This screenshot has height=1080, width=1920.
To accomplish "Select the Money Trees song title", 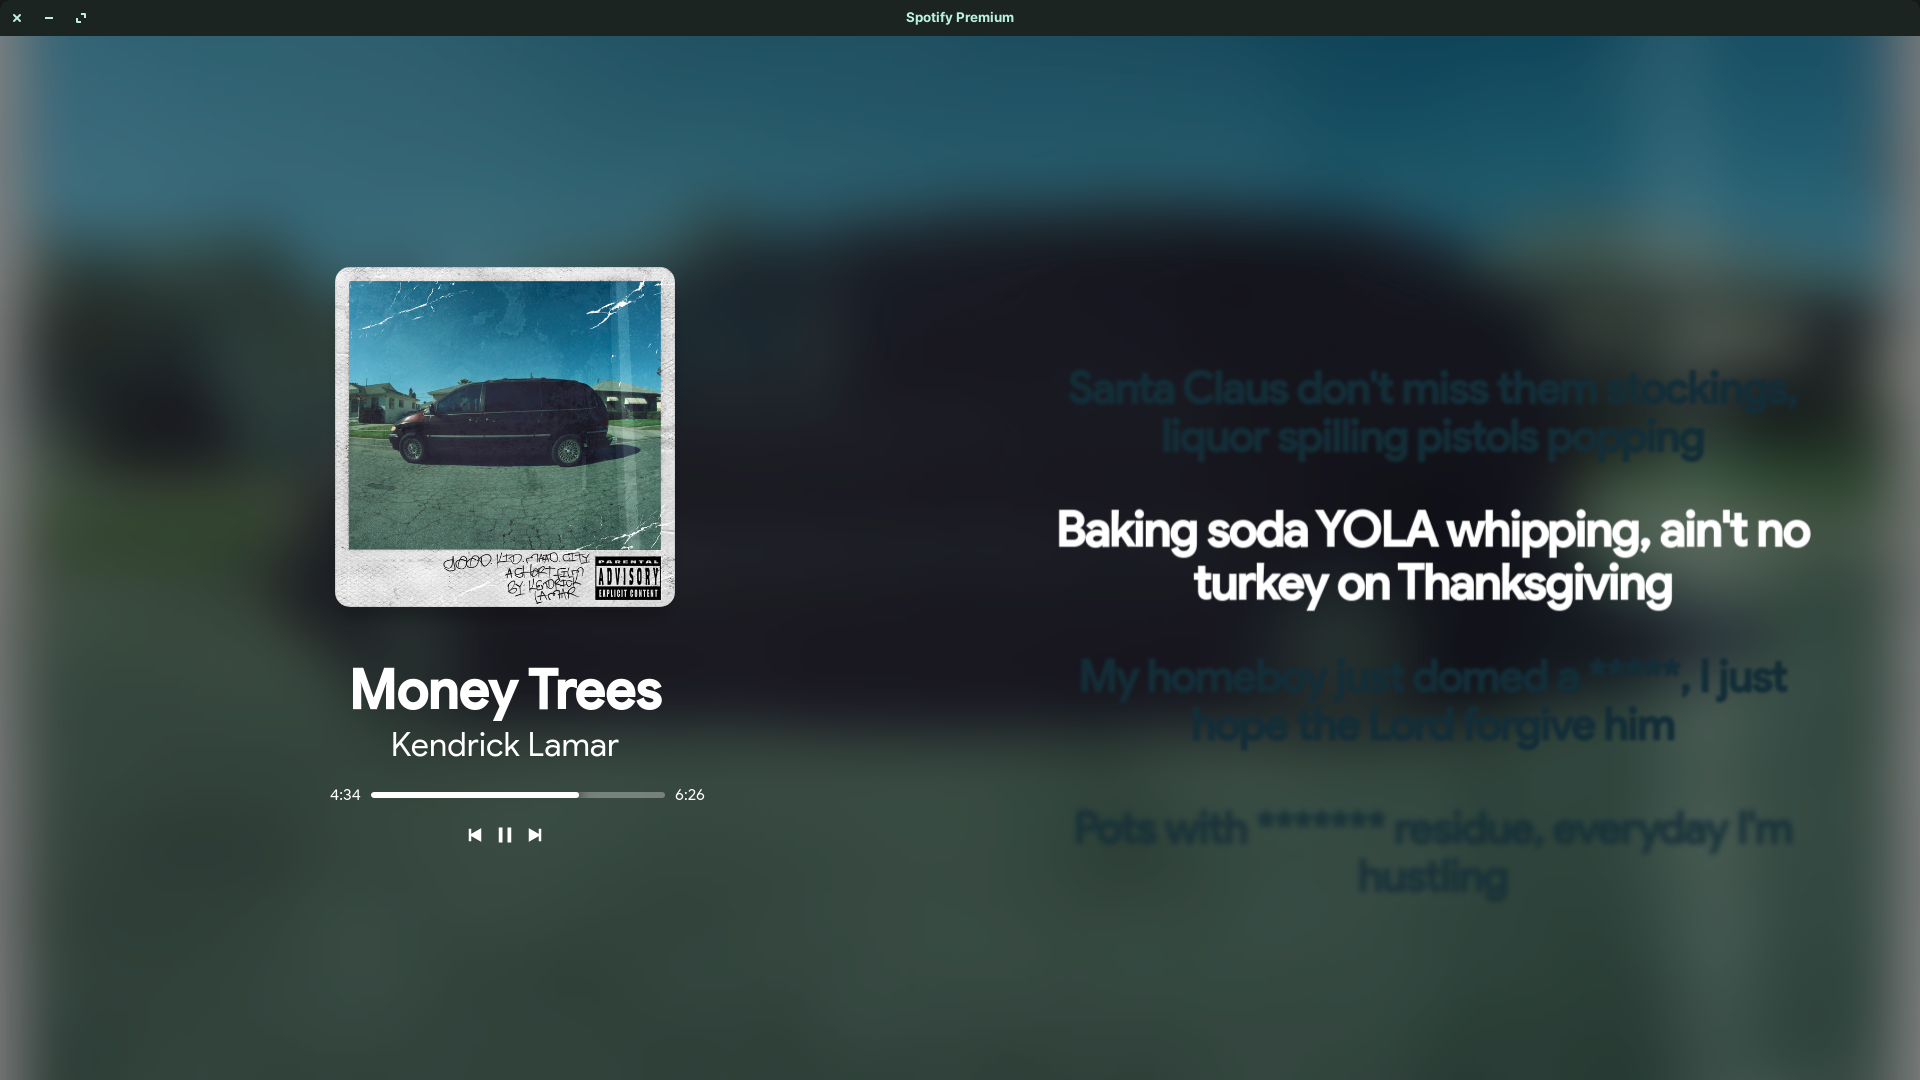I will coord(505,690).
